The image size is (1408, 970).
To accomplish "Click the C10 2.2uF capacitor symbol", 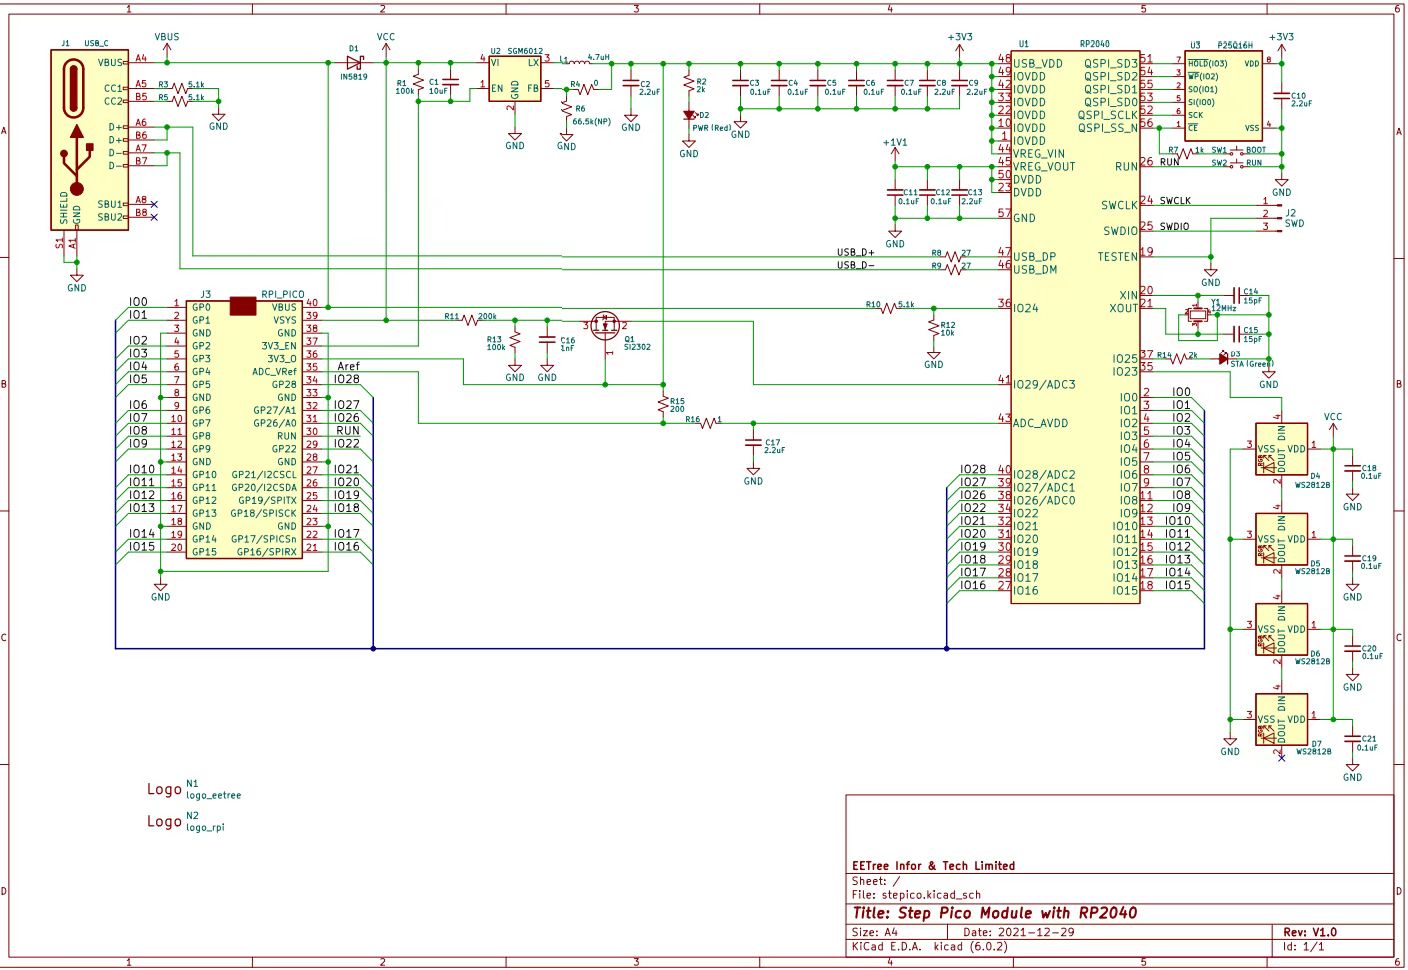I will tap(1282, 97).
